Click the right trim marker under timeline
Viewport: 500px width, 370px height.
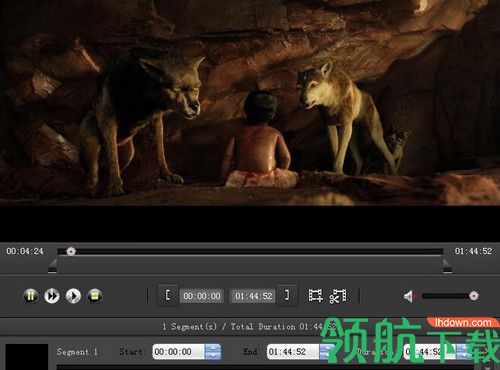point(447,266)
